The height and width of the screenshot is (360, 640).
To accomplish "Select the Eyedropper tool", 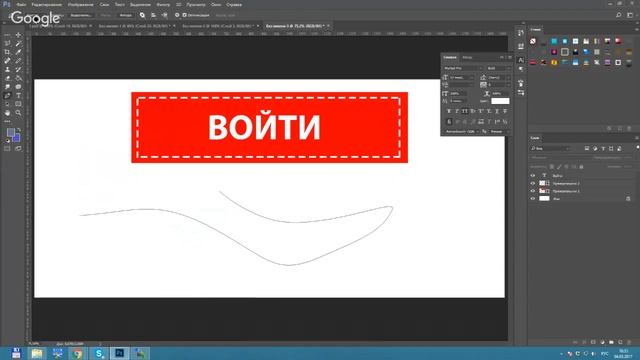I will (x=18, y=52).
